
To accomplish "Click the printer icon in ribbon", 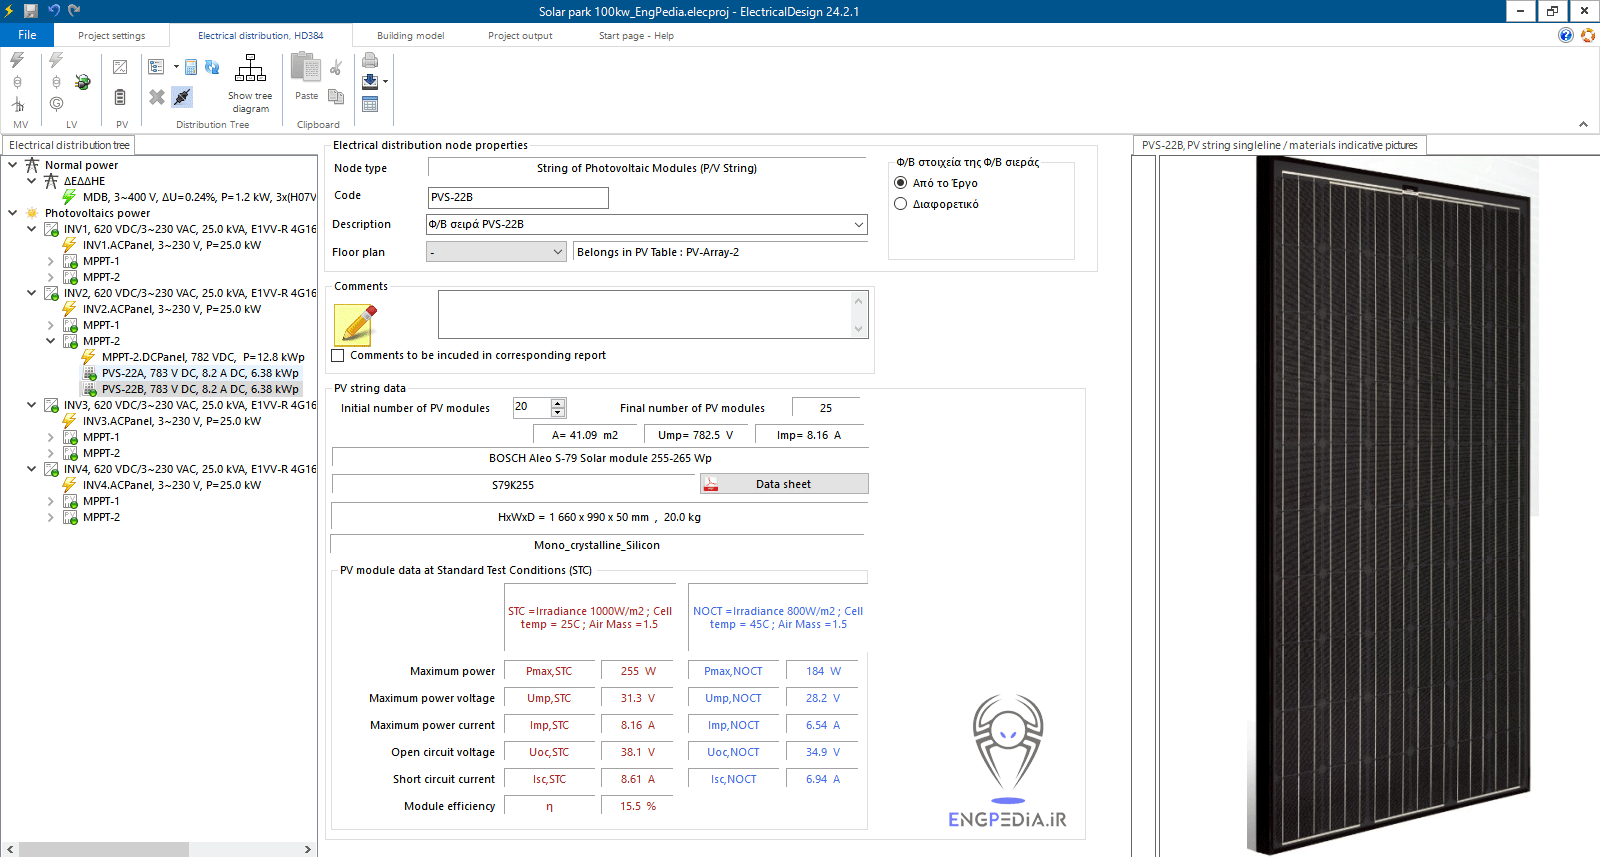I will click(370, 60).
